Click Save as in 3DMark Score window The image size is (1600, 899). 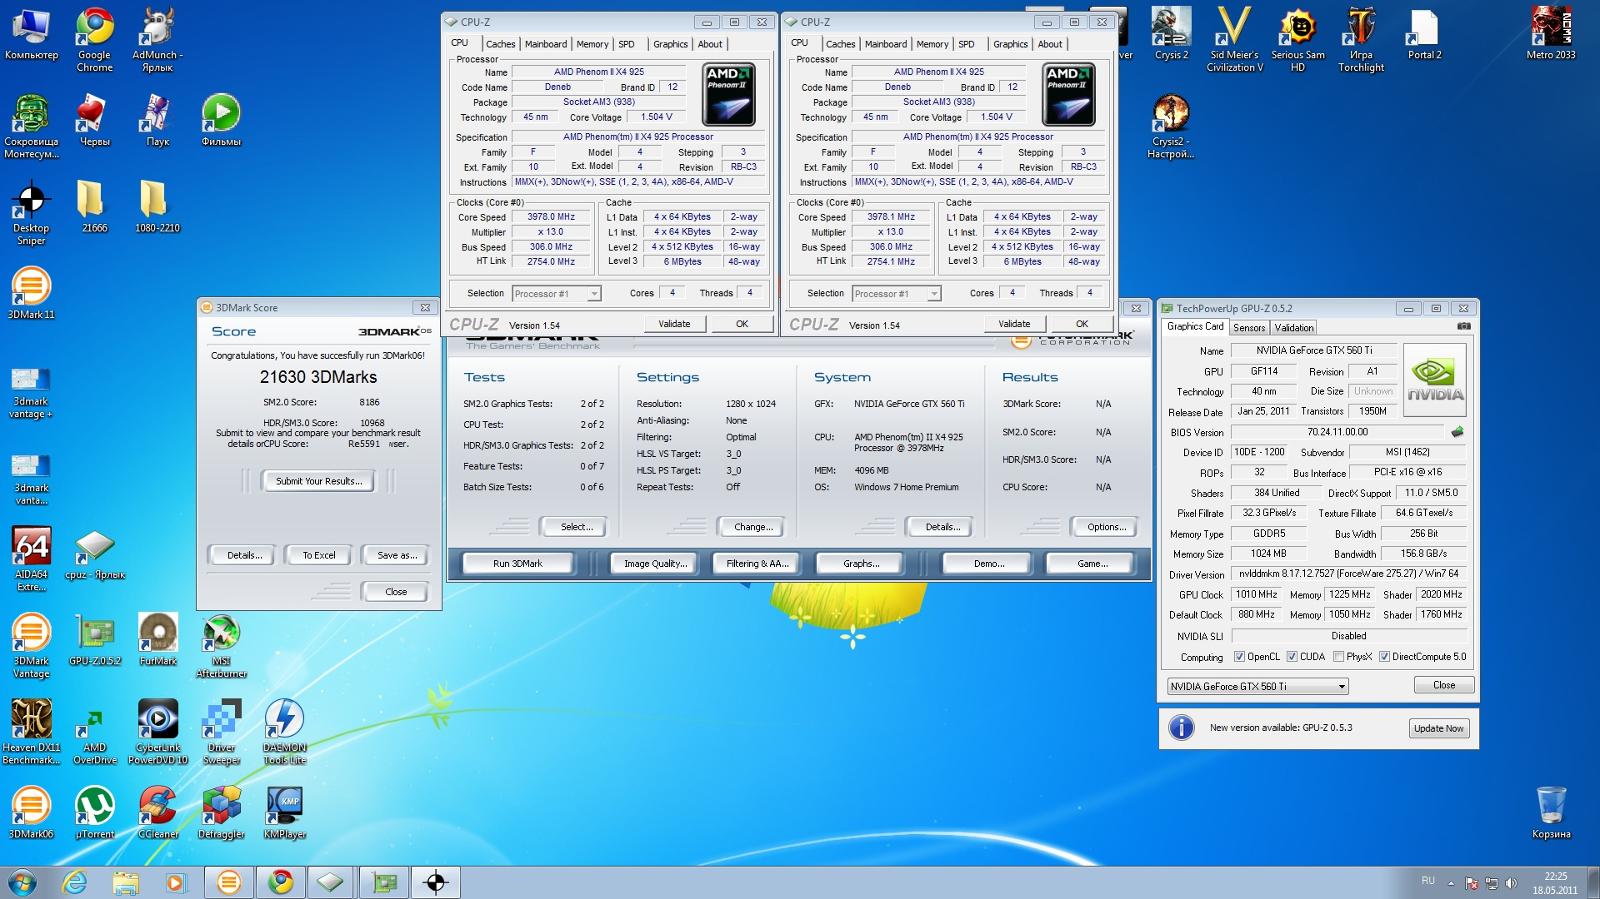coord(395,555)
